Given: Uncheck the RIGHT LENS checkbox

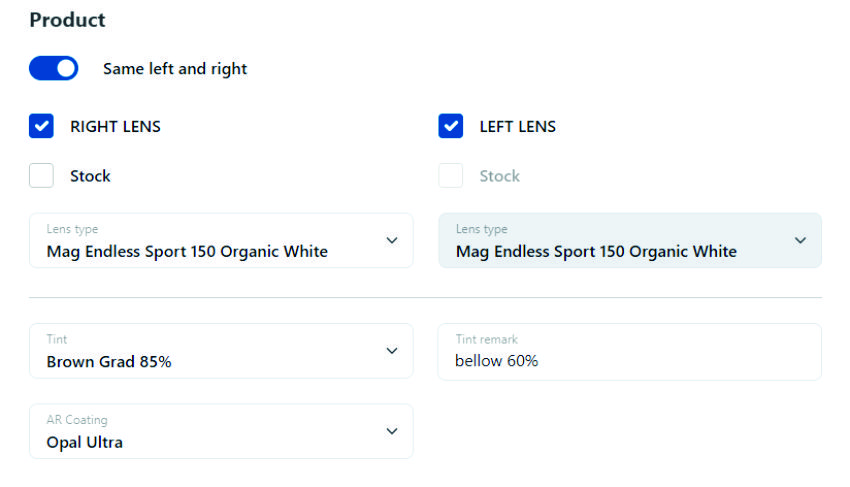Looking at the screenshot, I should [x=41, y=126].
